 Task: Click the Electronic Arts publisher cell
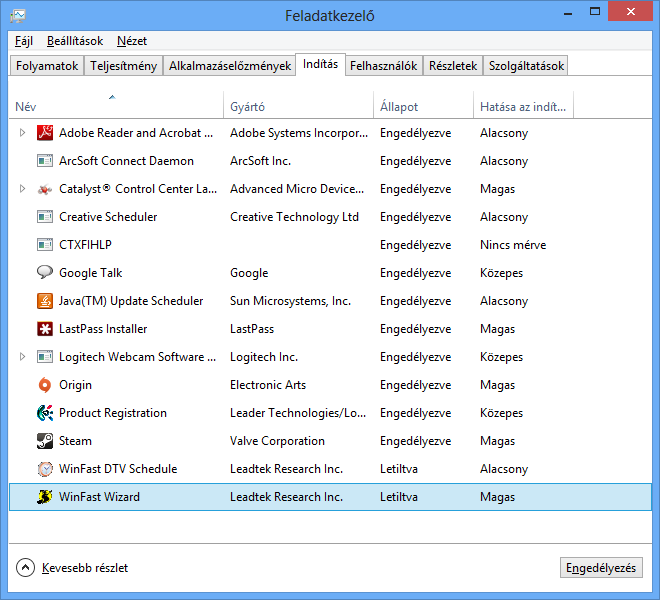[x=268, y=385]
